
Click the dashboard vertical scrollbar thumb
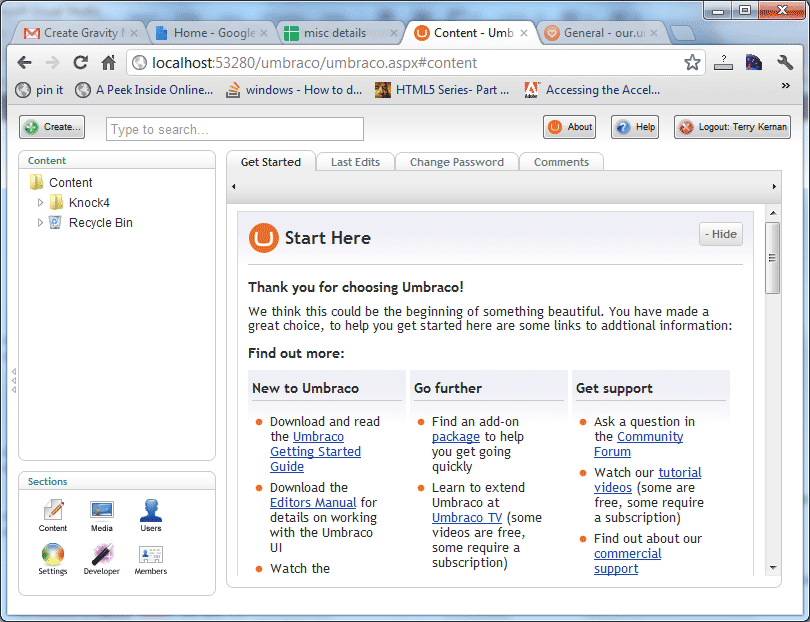(x=772, y=258)
